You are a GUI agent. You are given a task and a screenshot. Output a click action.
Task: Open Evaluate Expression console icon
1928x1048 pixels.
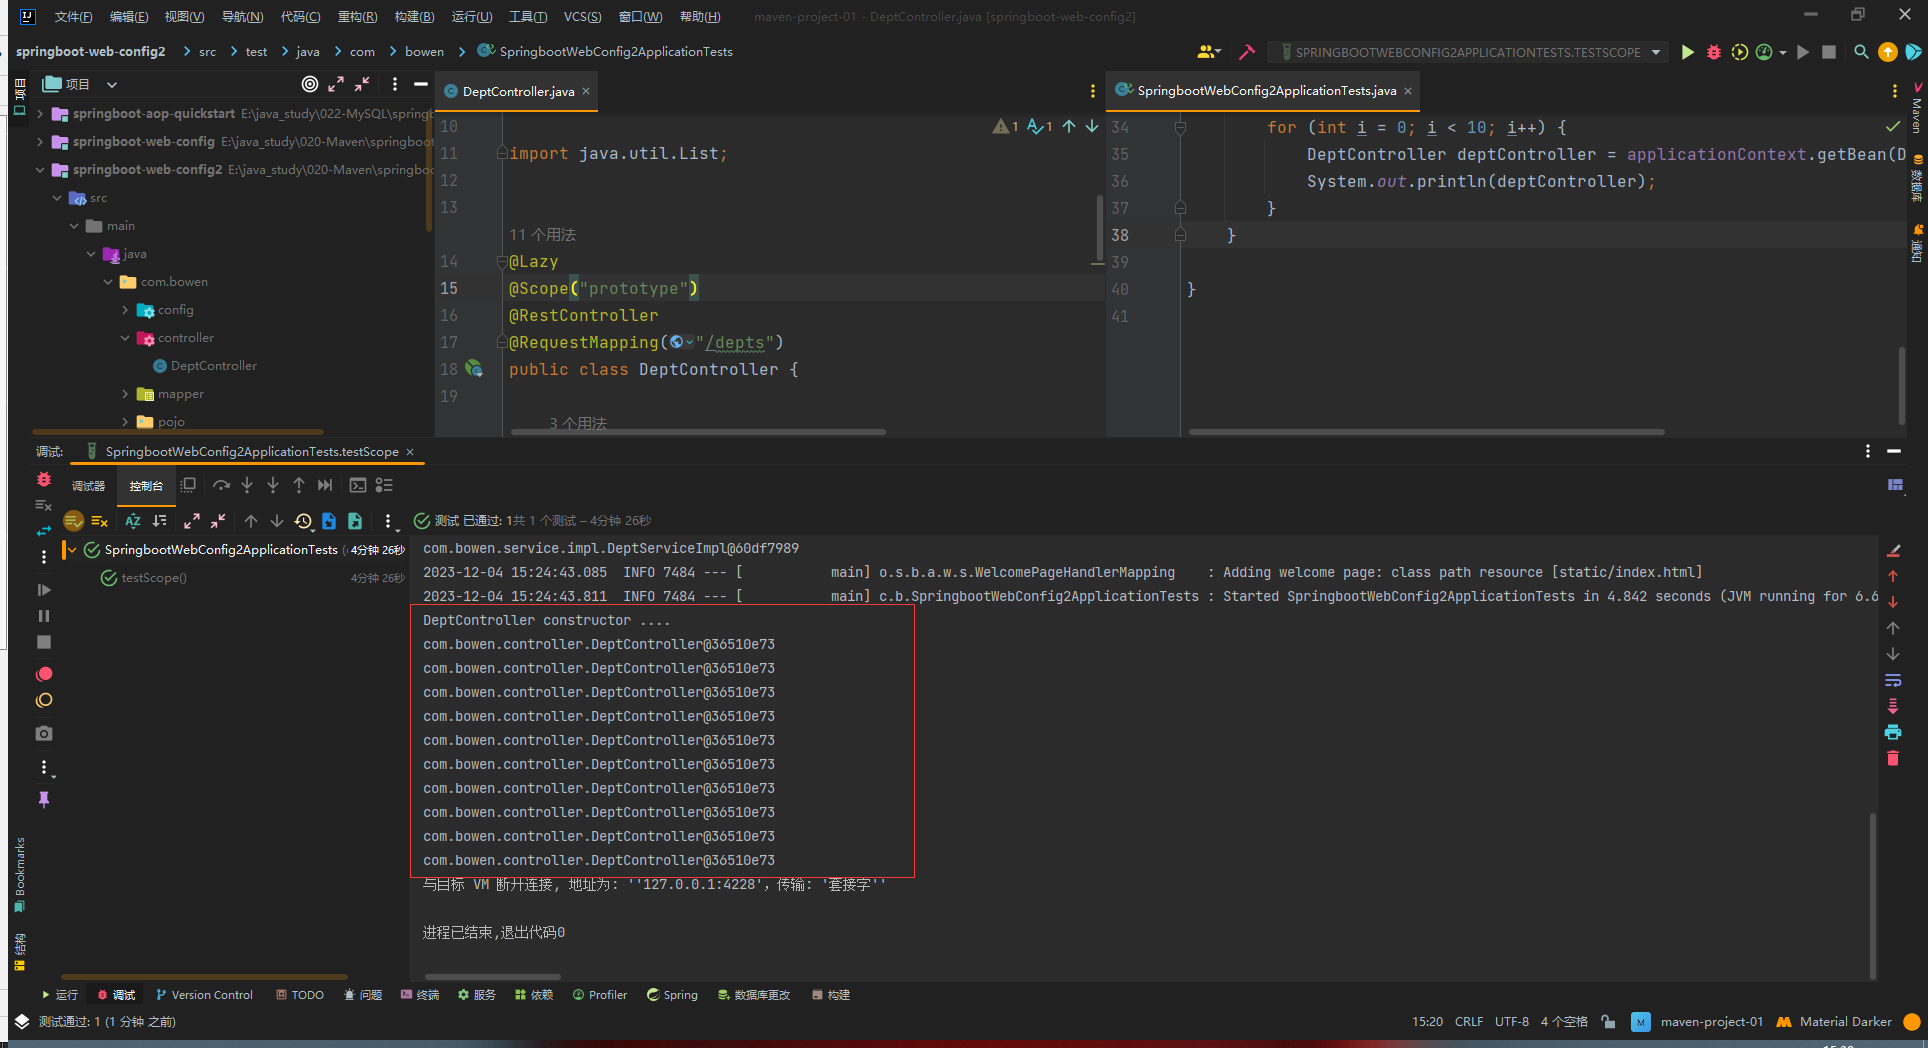pyautogui.click(x=358, y=485)
